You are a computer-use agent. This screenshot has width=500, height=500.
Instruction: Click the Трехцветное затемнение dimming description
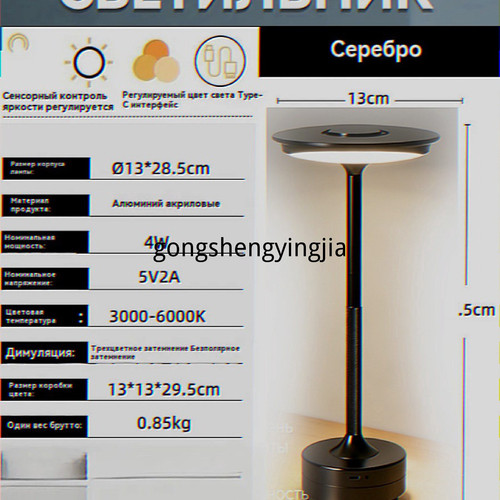(x=165, y=352)
